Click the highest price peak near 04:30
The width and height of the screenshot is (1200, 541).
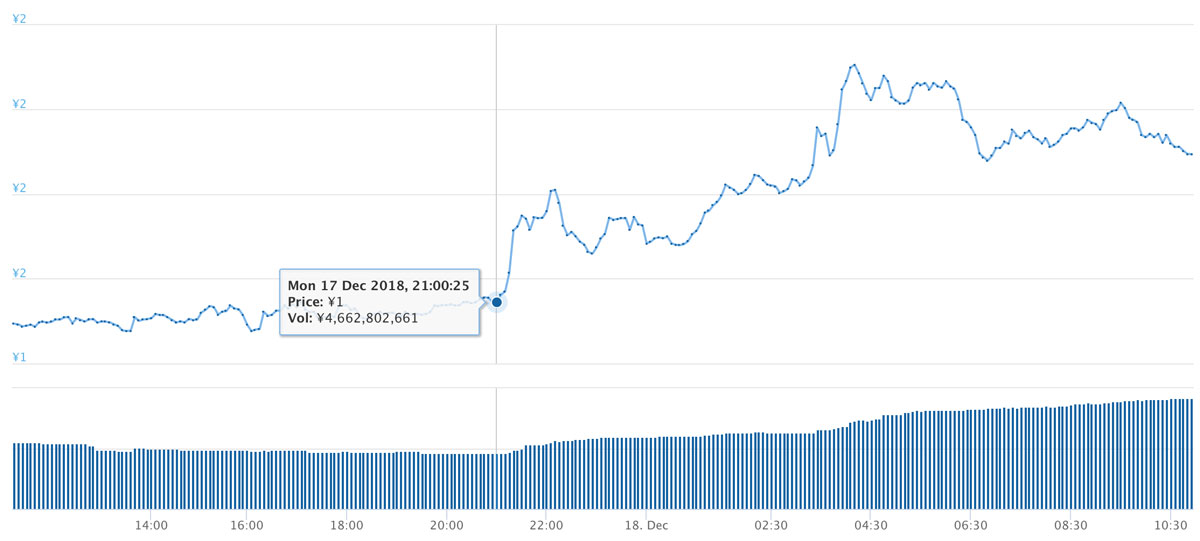[853, 65]
